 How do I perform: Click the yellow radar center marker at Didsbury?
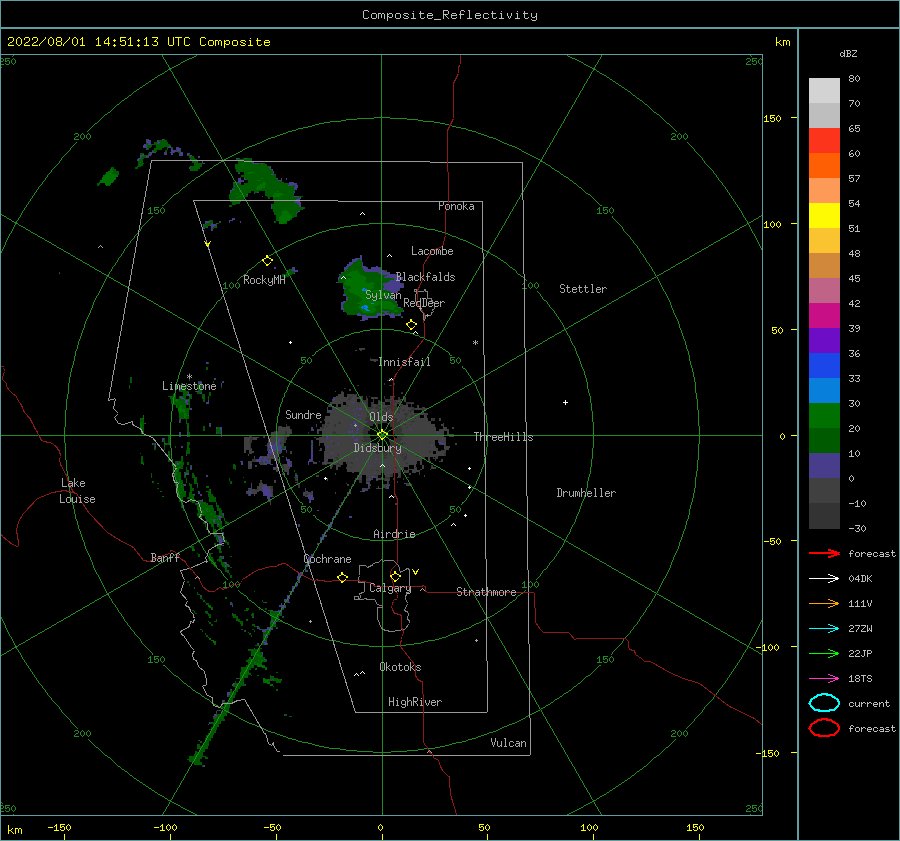[382, 435]
